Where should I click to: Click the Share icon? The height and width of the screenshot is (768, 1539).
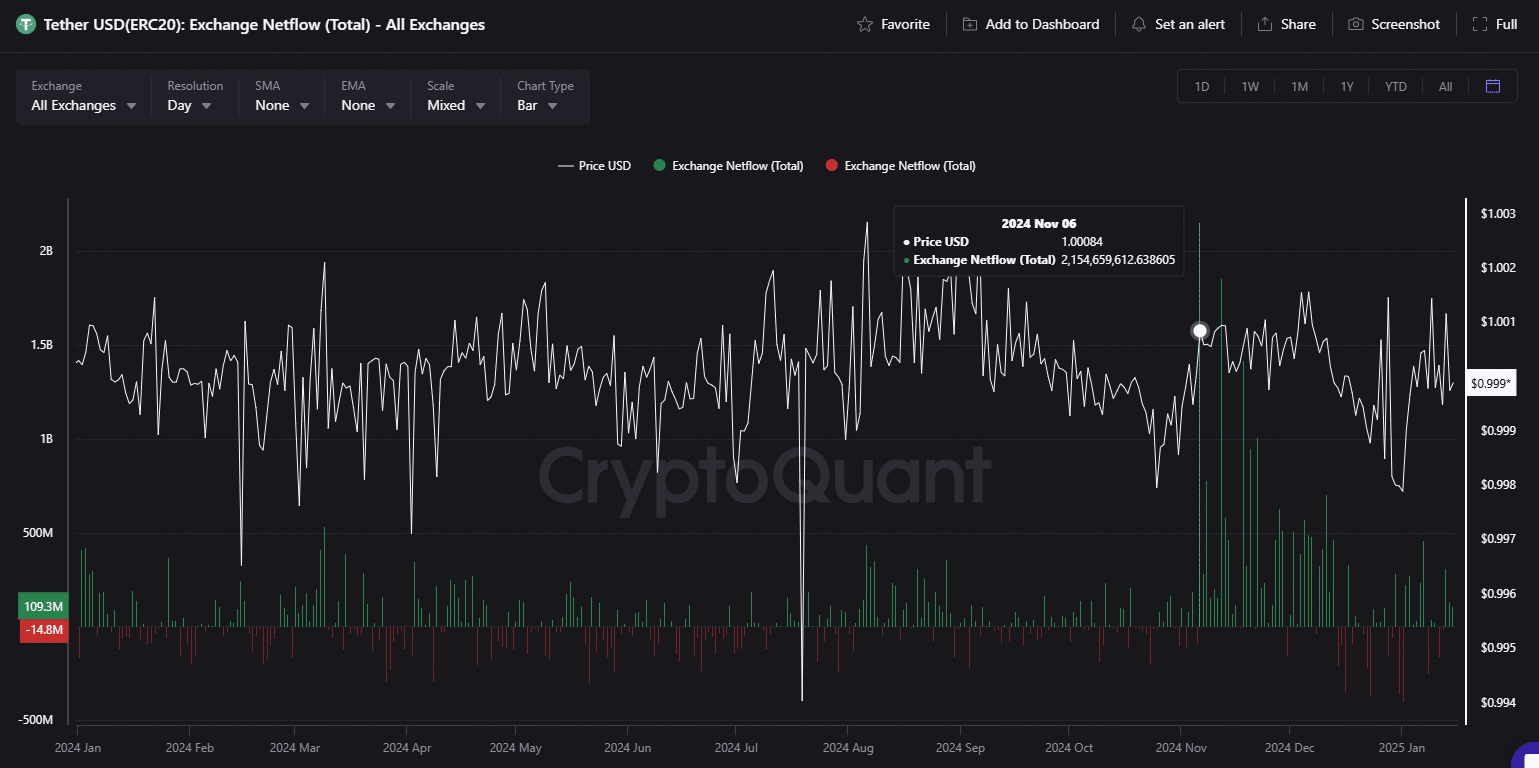click(1265, 24)
